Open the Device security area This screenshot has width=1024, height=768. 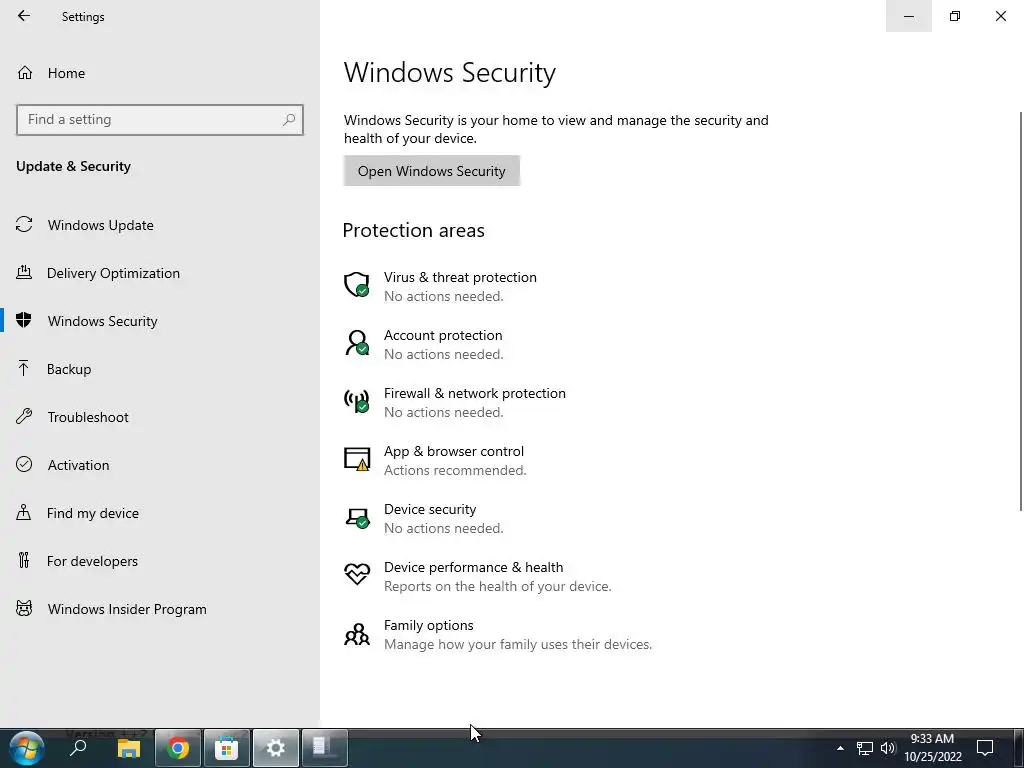tap(430, 509)
